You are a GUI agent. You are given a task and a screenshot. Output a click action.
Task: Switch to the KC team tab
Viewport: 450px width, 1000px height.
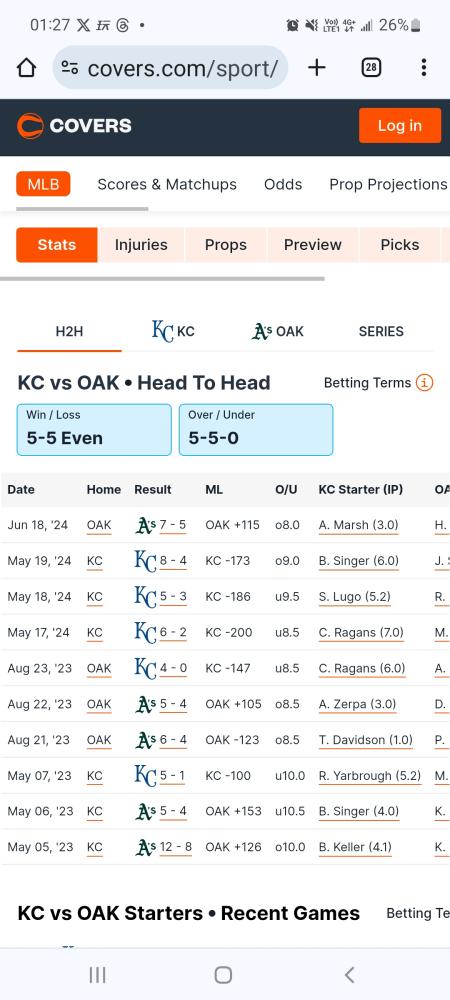pos(173,332)
